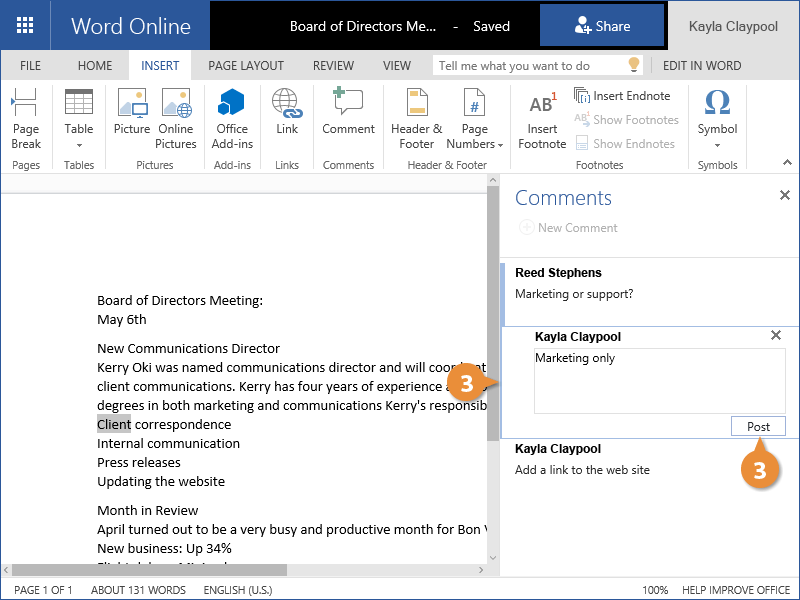Open the app launcher waffle icon

tap(25, 26)
